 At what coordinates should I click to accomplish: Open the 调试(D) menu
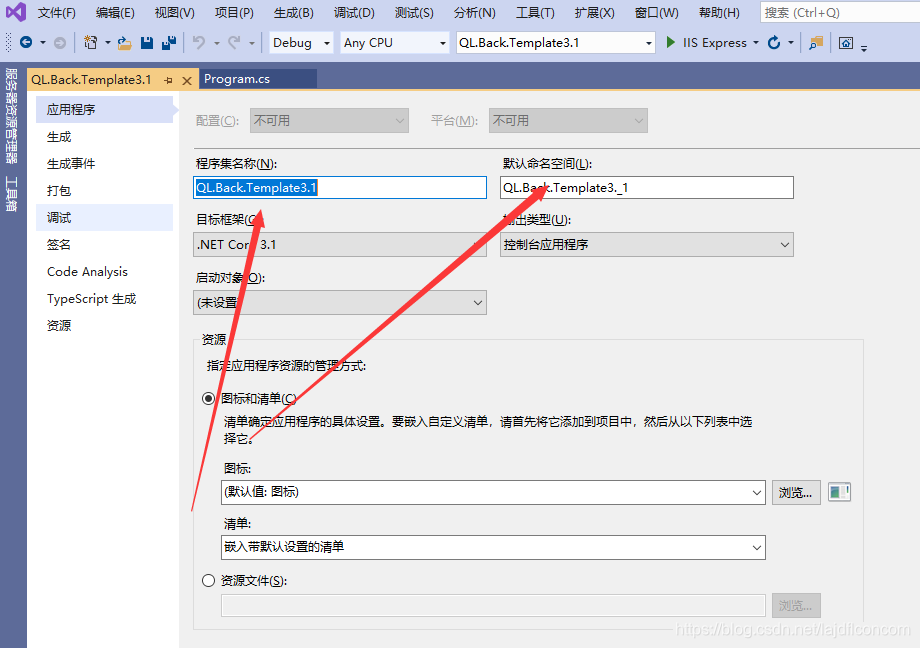(x=354, y=12)
